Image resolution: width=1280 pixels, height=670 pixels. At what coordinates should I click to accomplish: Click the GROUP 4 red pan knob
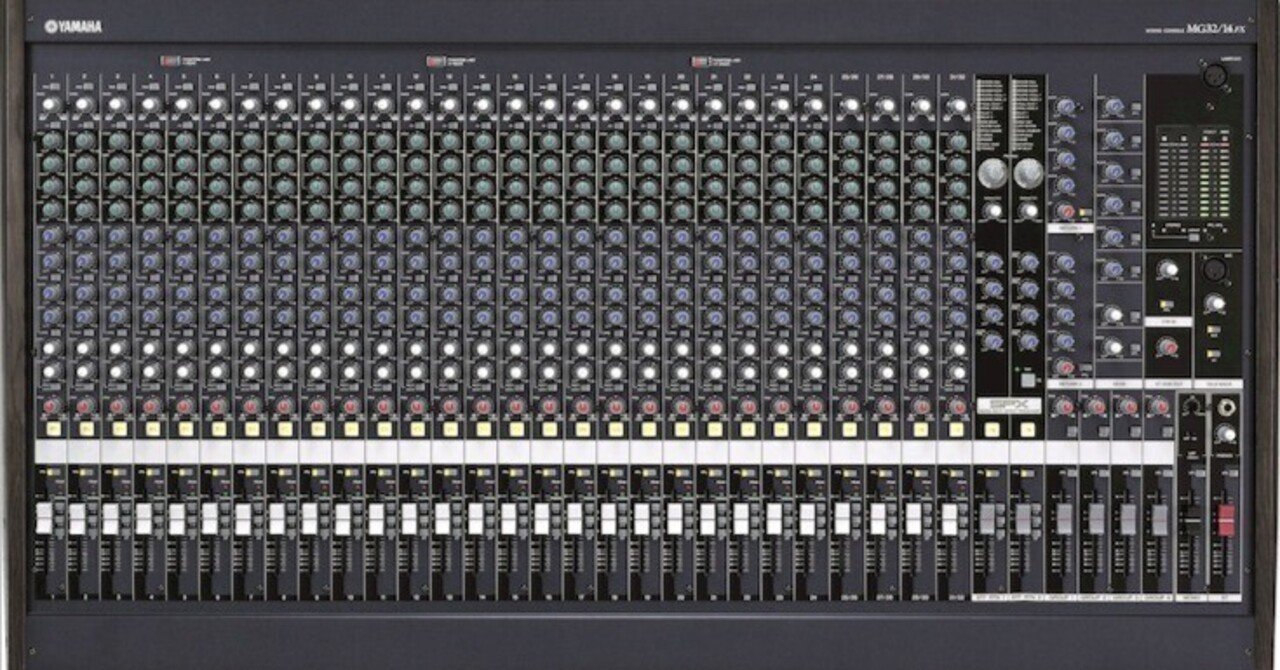click(1158, 406)
